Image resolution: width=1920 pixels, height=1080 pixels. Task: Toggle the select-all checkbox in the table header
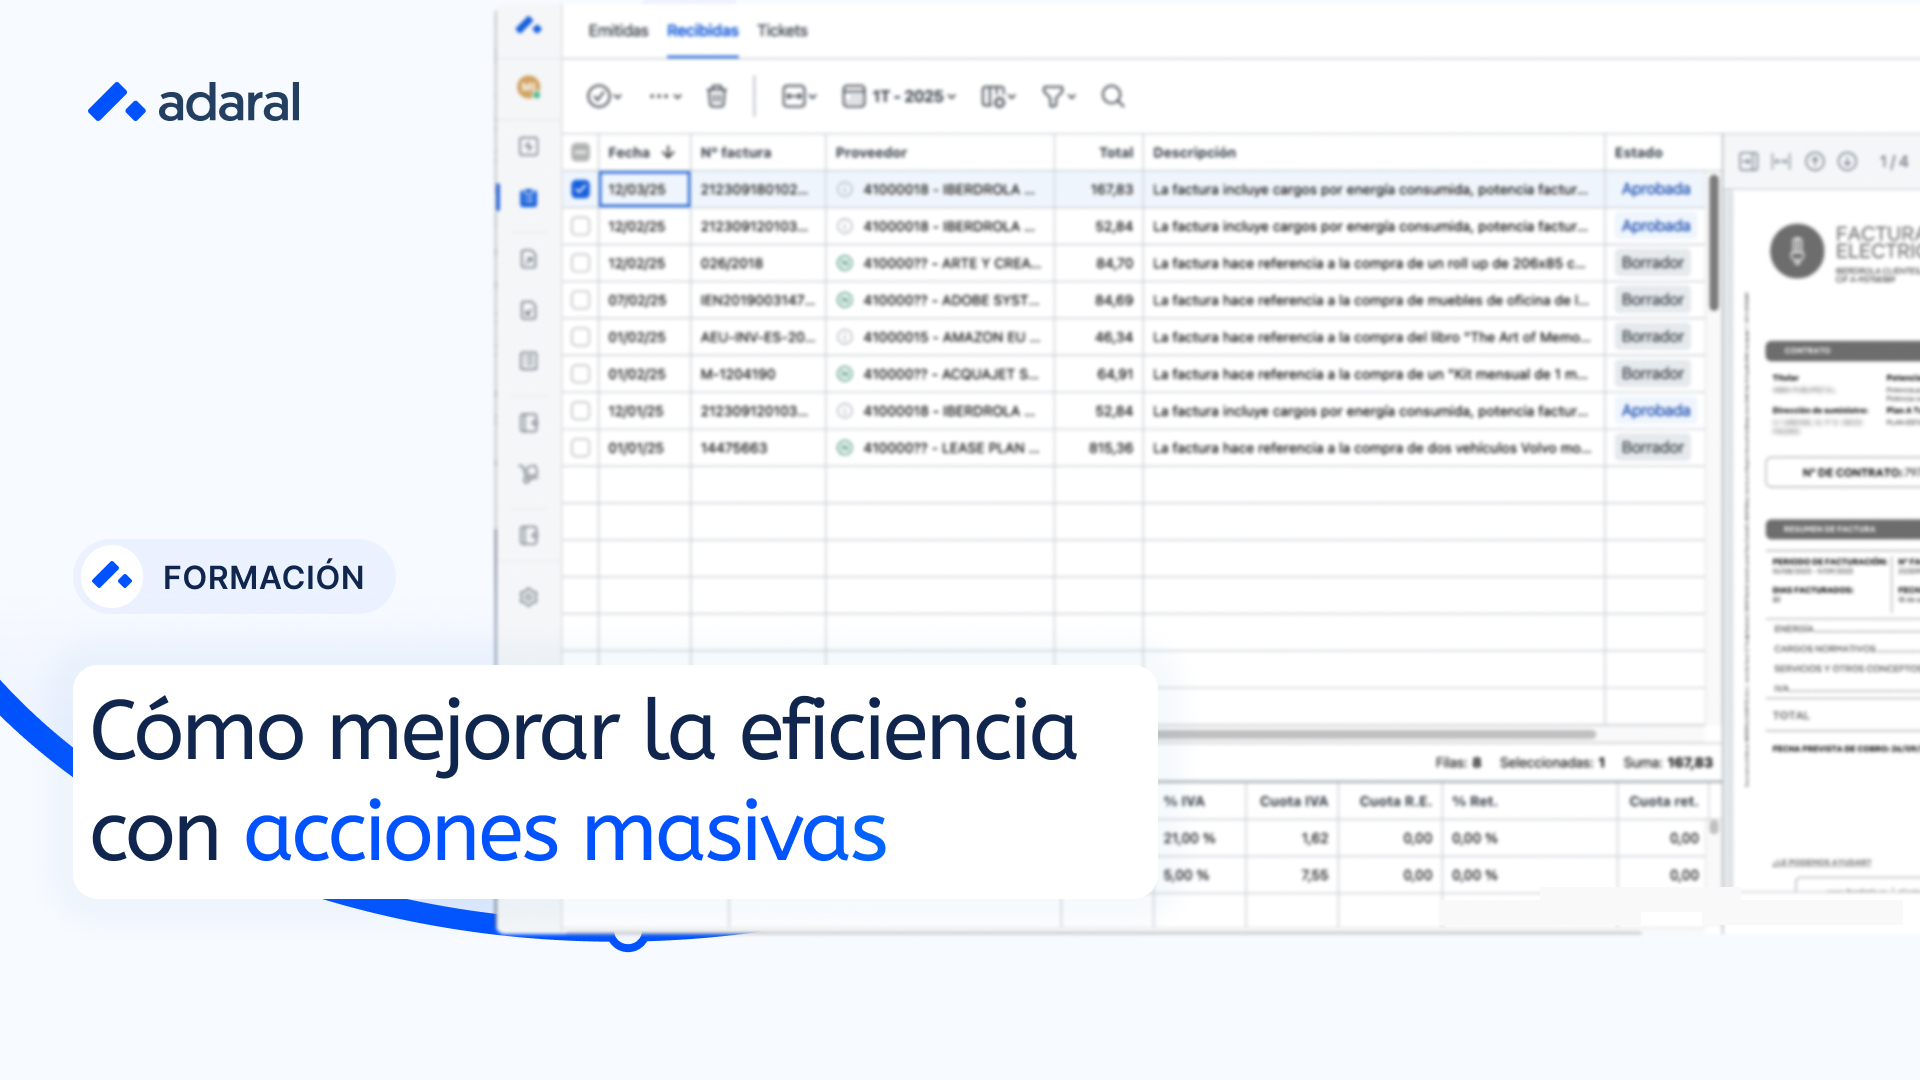point(580,152)
